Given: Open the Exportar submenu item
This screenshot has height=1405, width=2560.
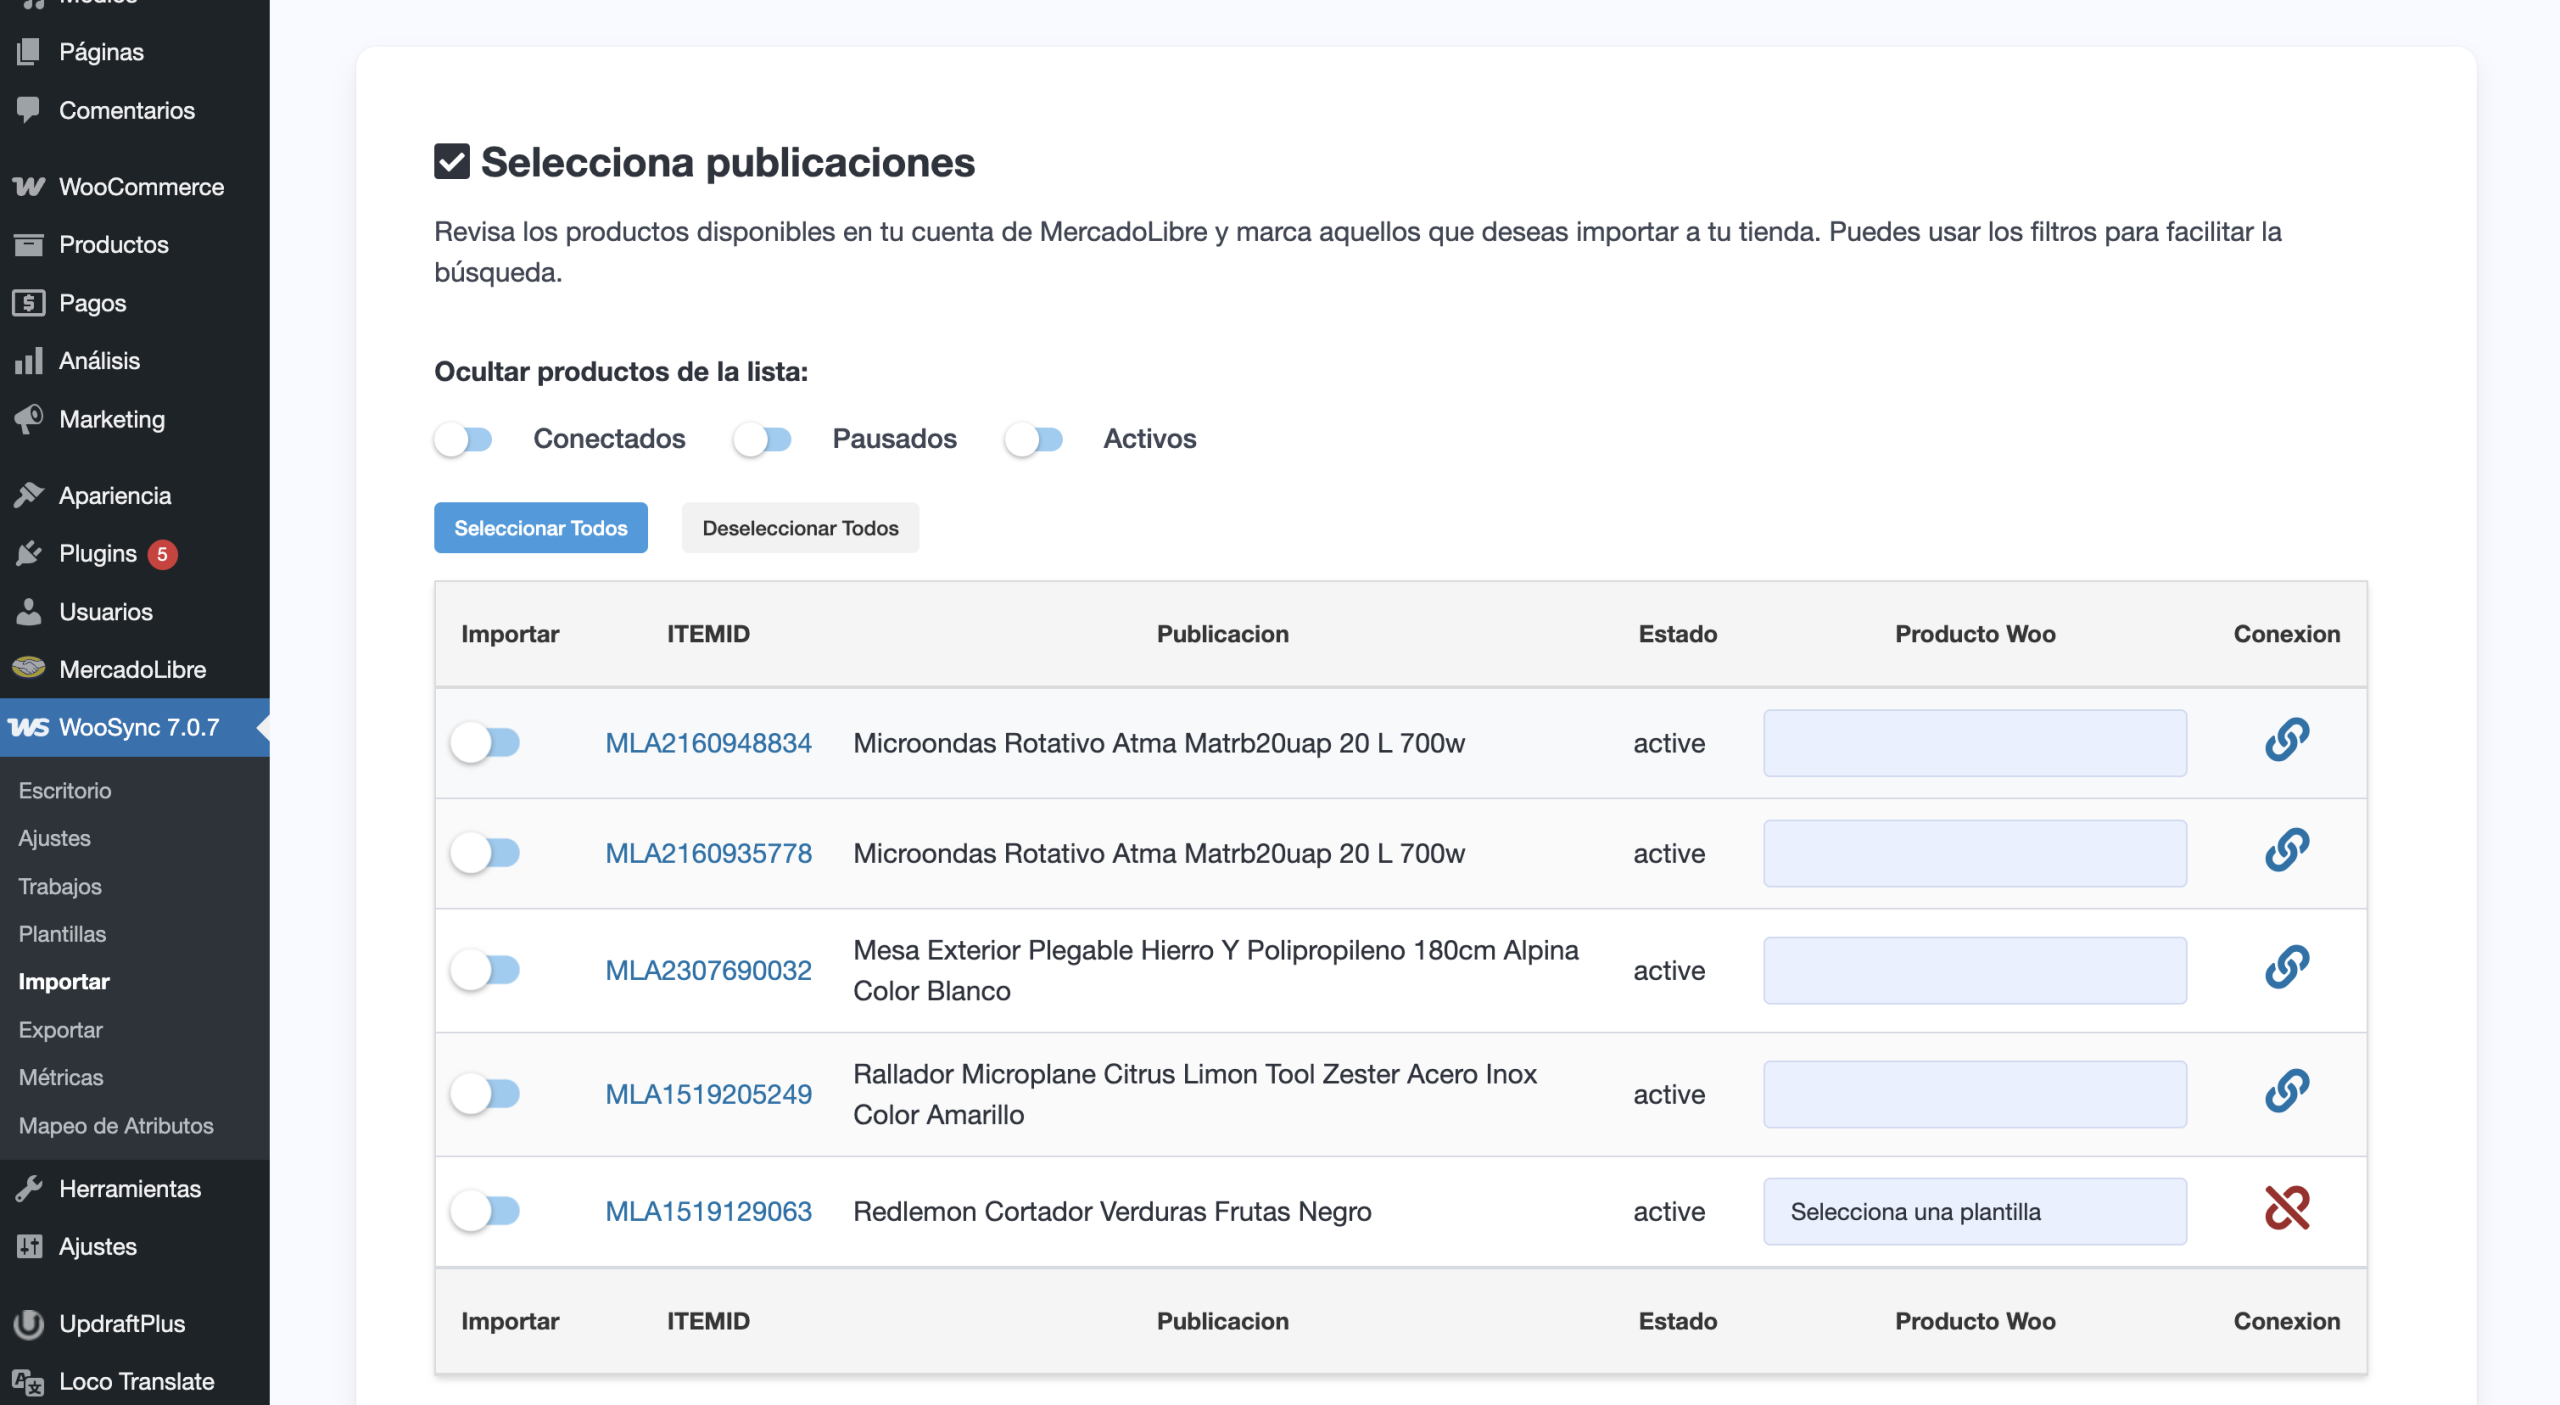Looking at the screenshot, I should (60, 1030).
